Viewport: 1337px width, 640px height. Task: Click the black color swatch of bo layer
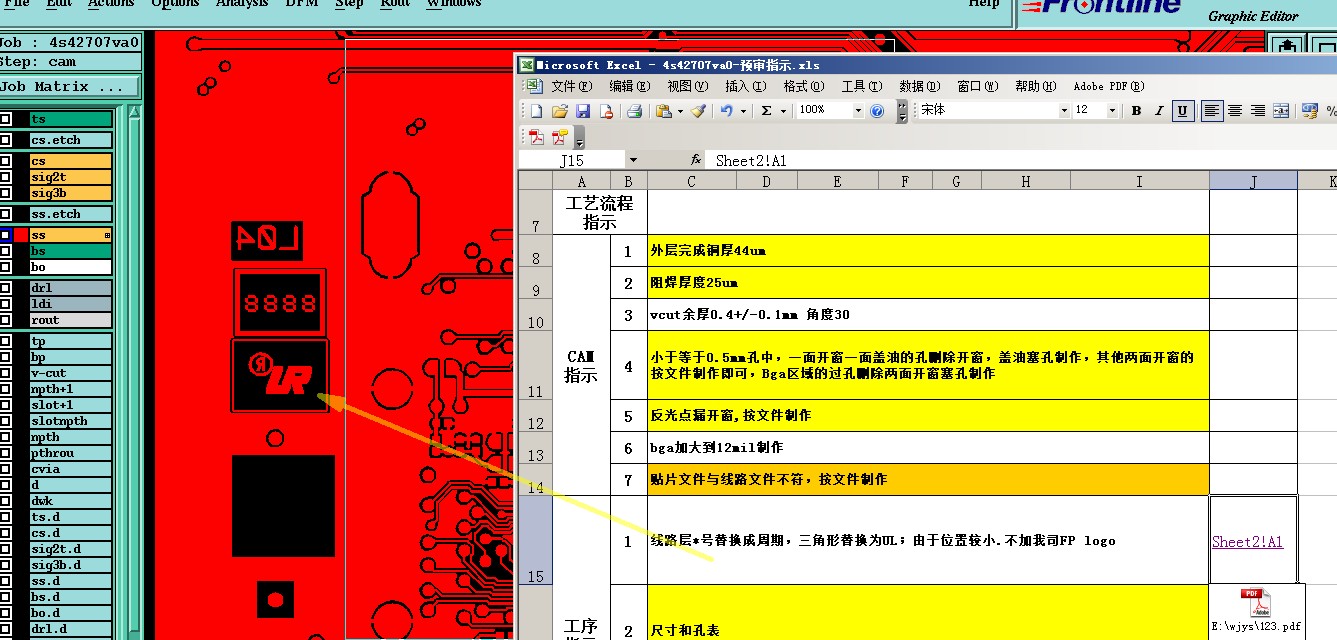(x=21, y=267)
